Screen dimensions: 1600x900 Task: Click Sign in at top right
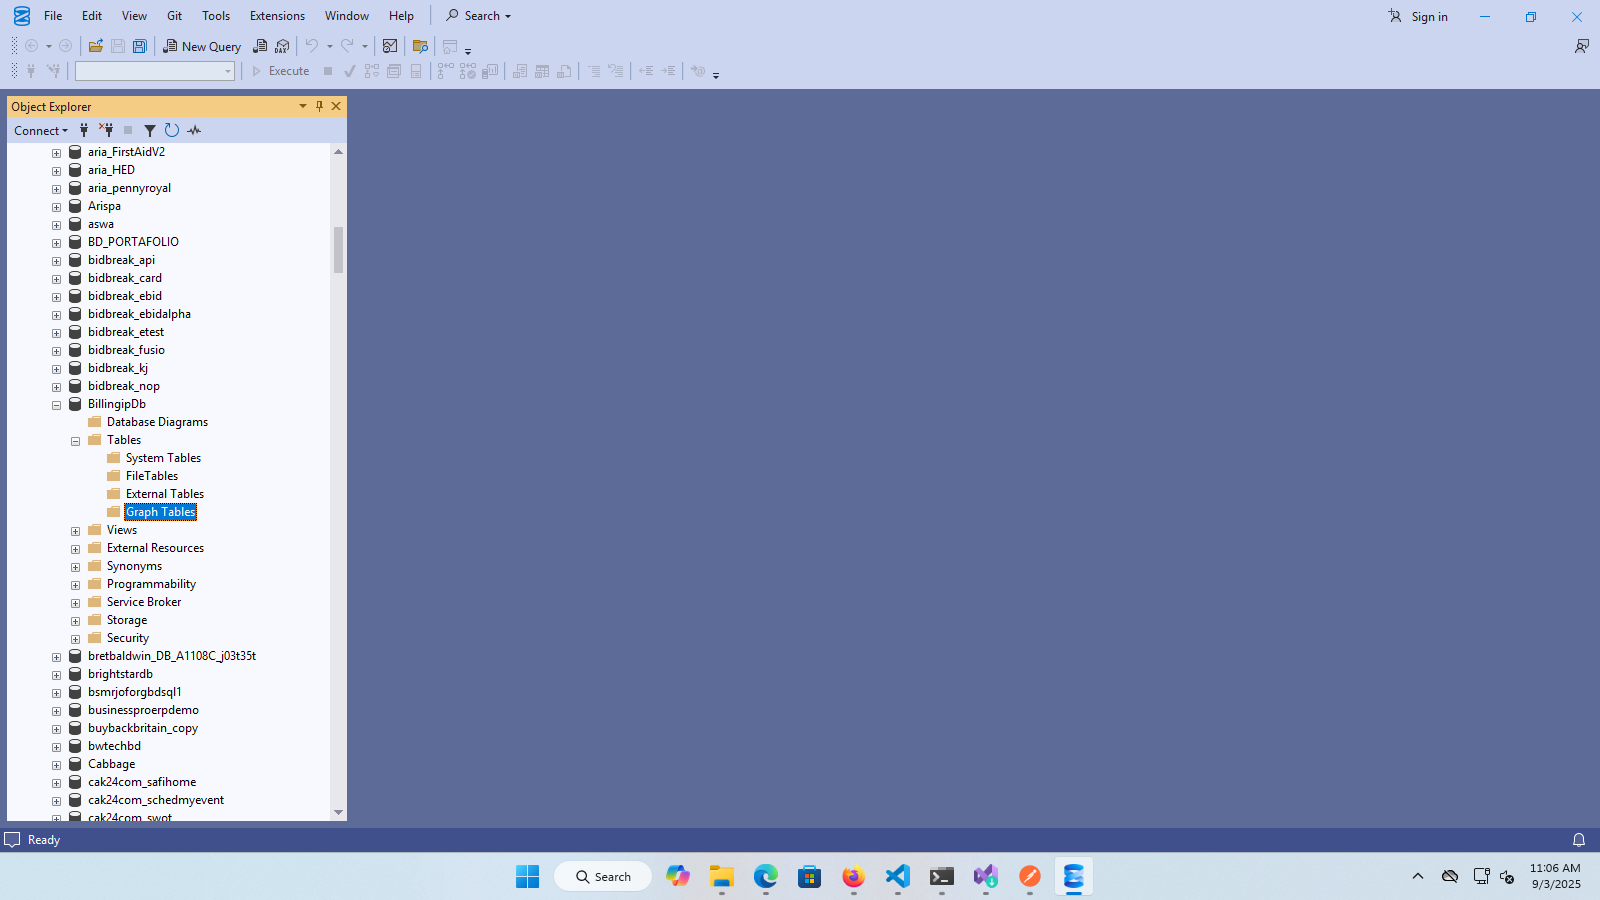click(1418, 17)
